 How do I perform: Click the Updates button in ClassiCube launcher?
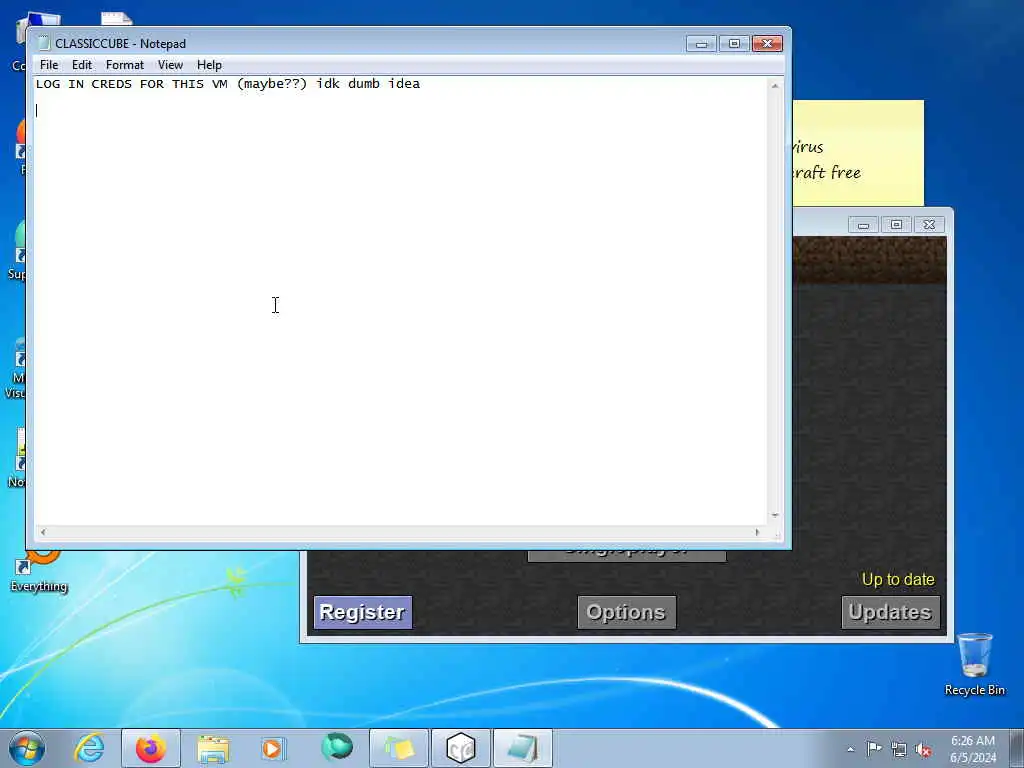[x=890, y=612]
